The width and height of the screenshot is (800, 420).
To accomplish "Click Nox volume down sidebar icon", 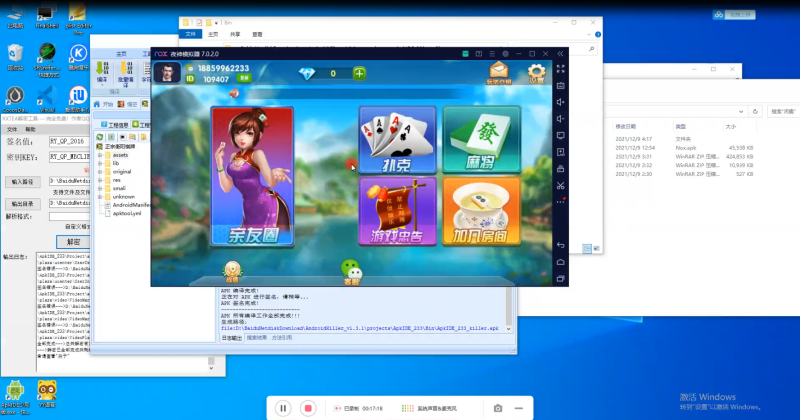I will (x=560, y=118).
